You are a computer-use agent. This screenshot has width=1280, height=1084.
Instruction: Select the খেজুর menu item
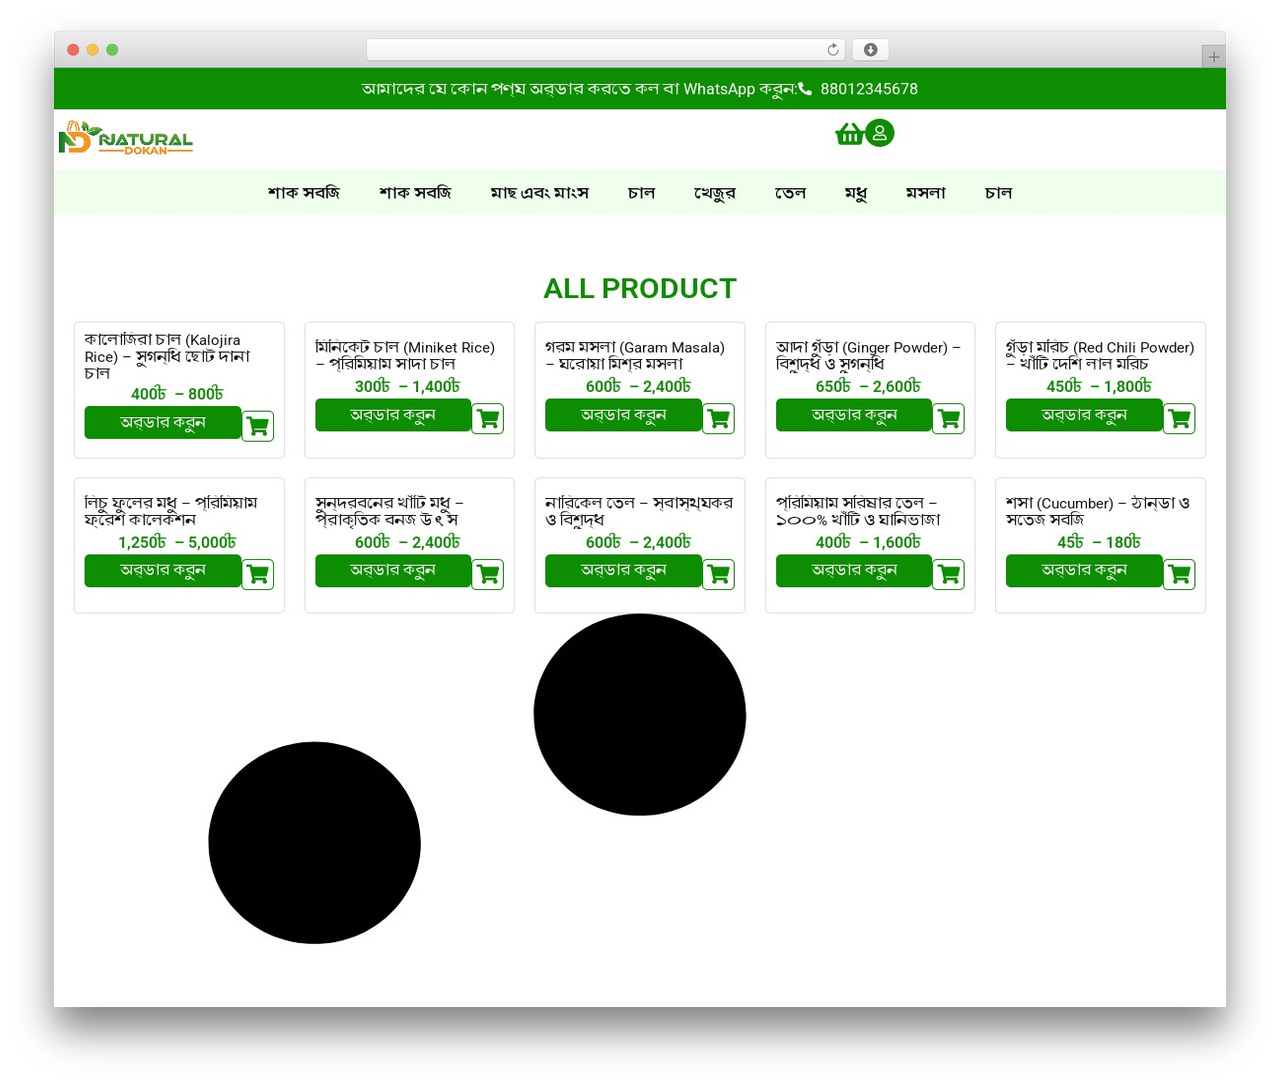tap(715, 193)
